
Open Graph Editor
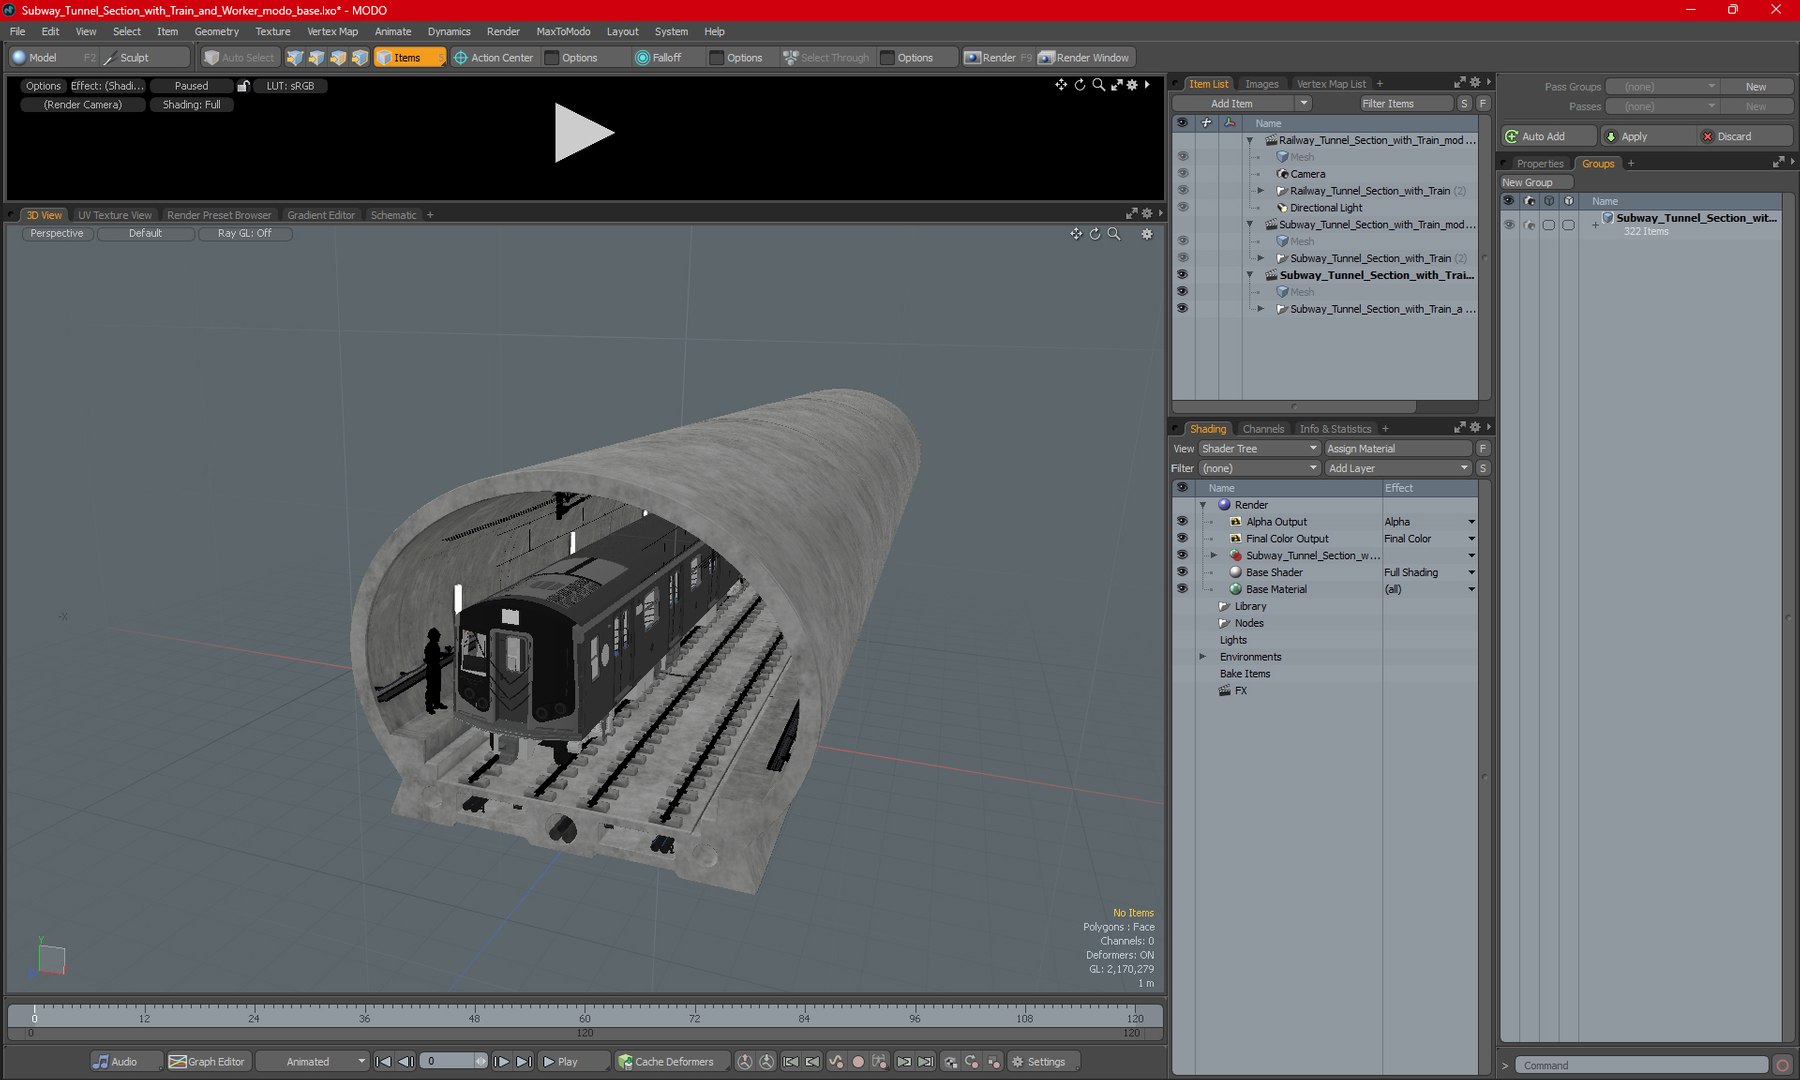(208, 1062)
